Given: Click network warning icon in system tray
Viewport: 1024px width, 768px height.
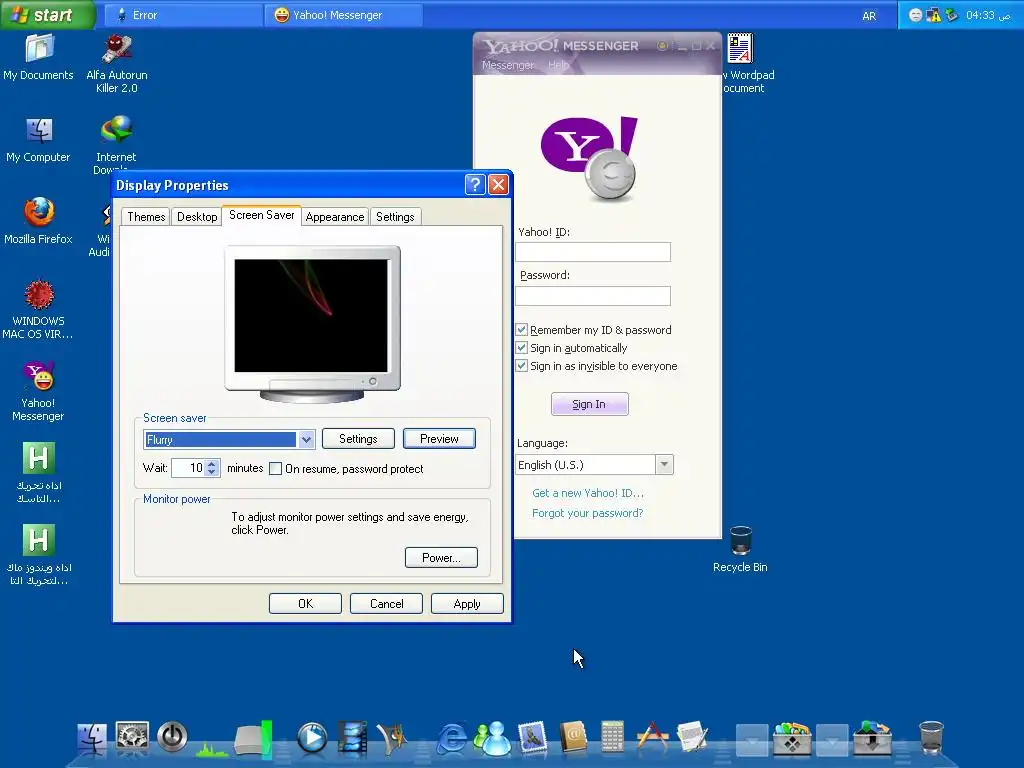Looking at the screenshot, I should [934, 15].
